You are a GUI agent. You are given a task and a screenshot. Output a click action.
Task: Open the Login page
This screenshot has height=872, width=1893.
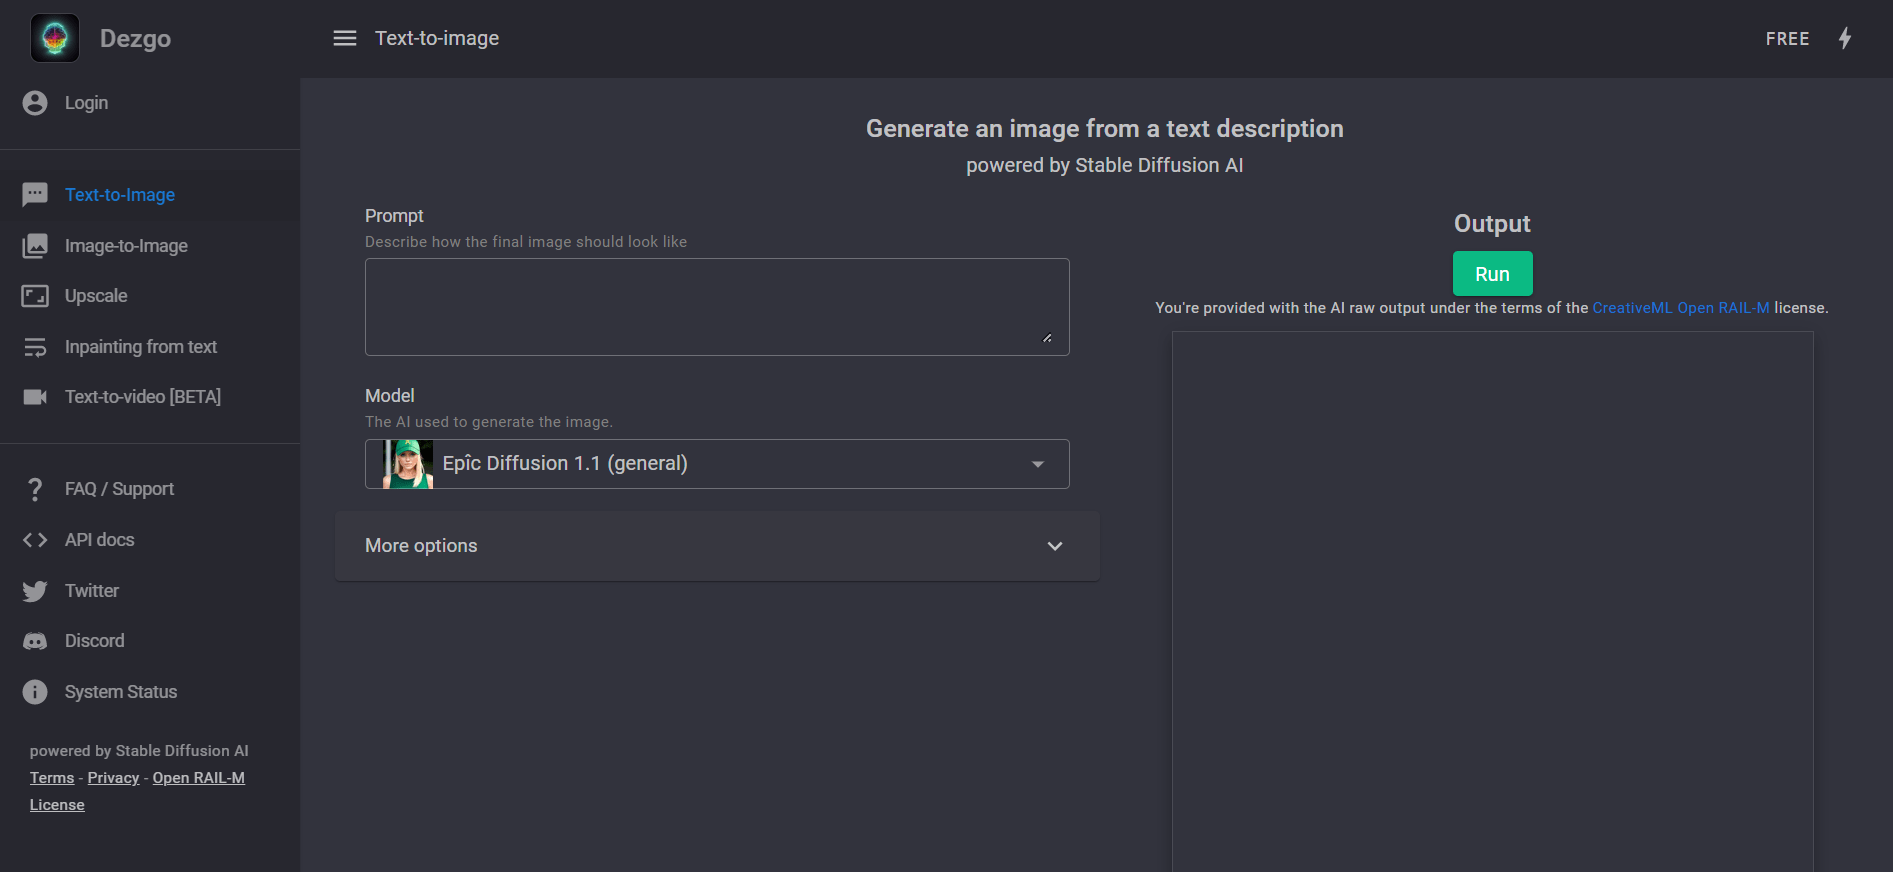[x=150, y=103]
